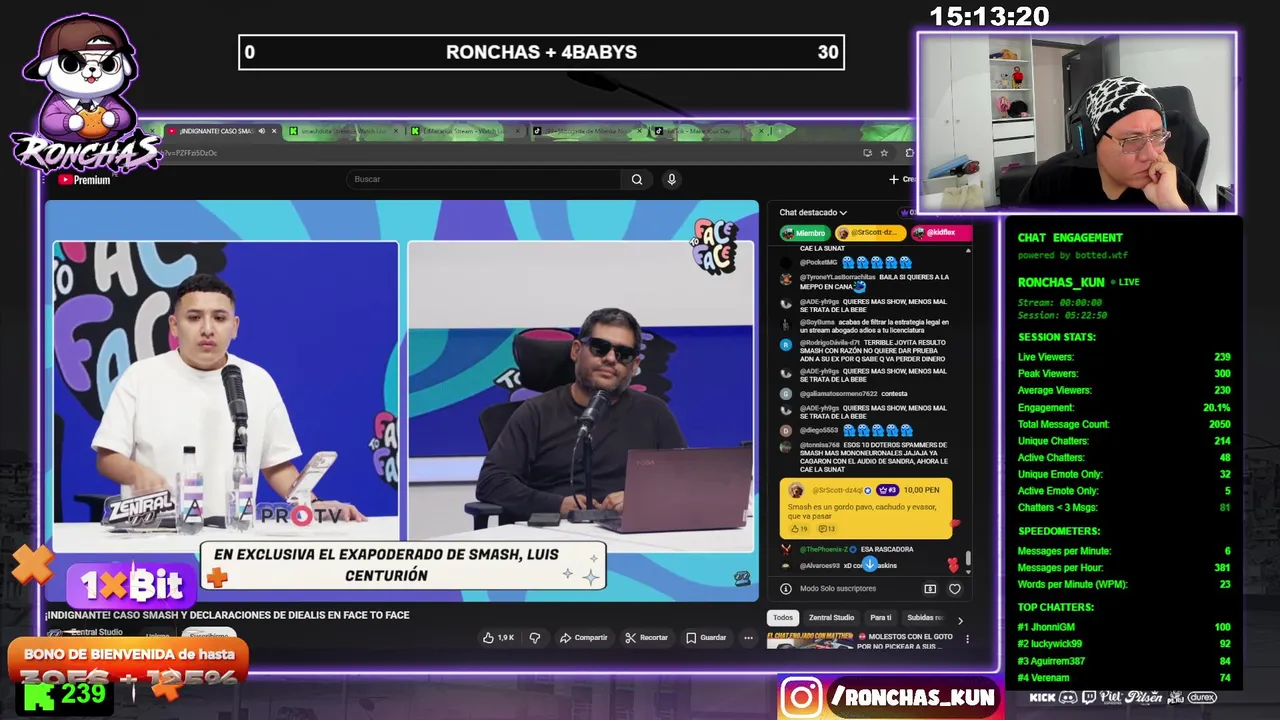Screen dimensions: 1280x720
Task: Open the MOLESTOS CON EL GOTO suggested video thumbnail
Action: pyautogui.click(x=808, y=640)
